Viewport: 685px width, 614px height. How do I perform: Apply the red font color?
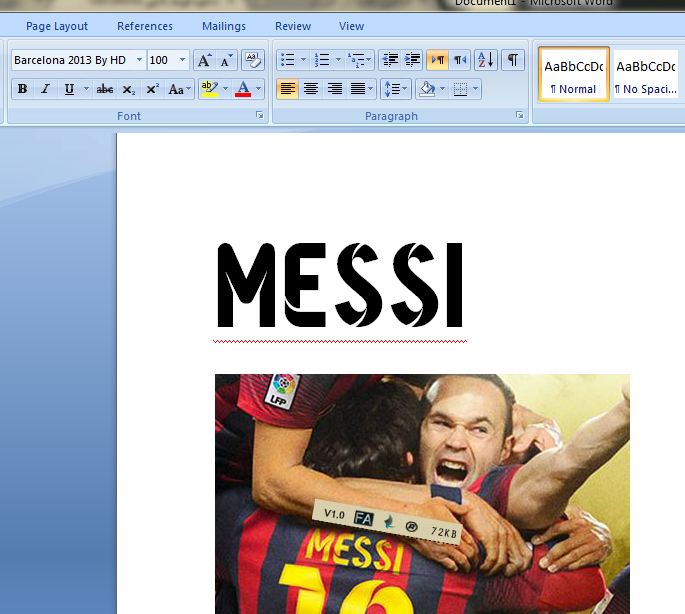click(x=242, y=89)
